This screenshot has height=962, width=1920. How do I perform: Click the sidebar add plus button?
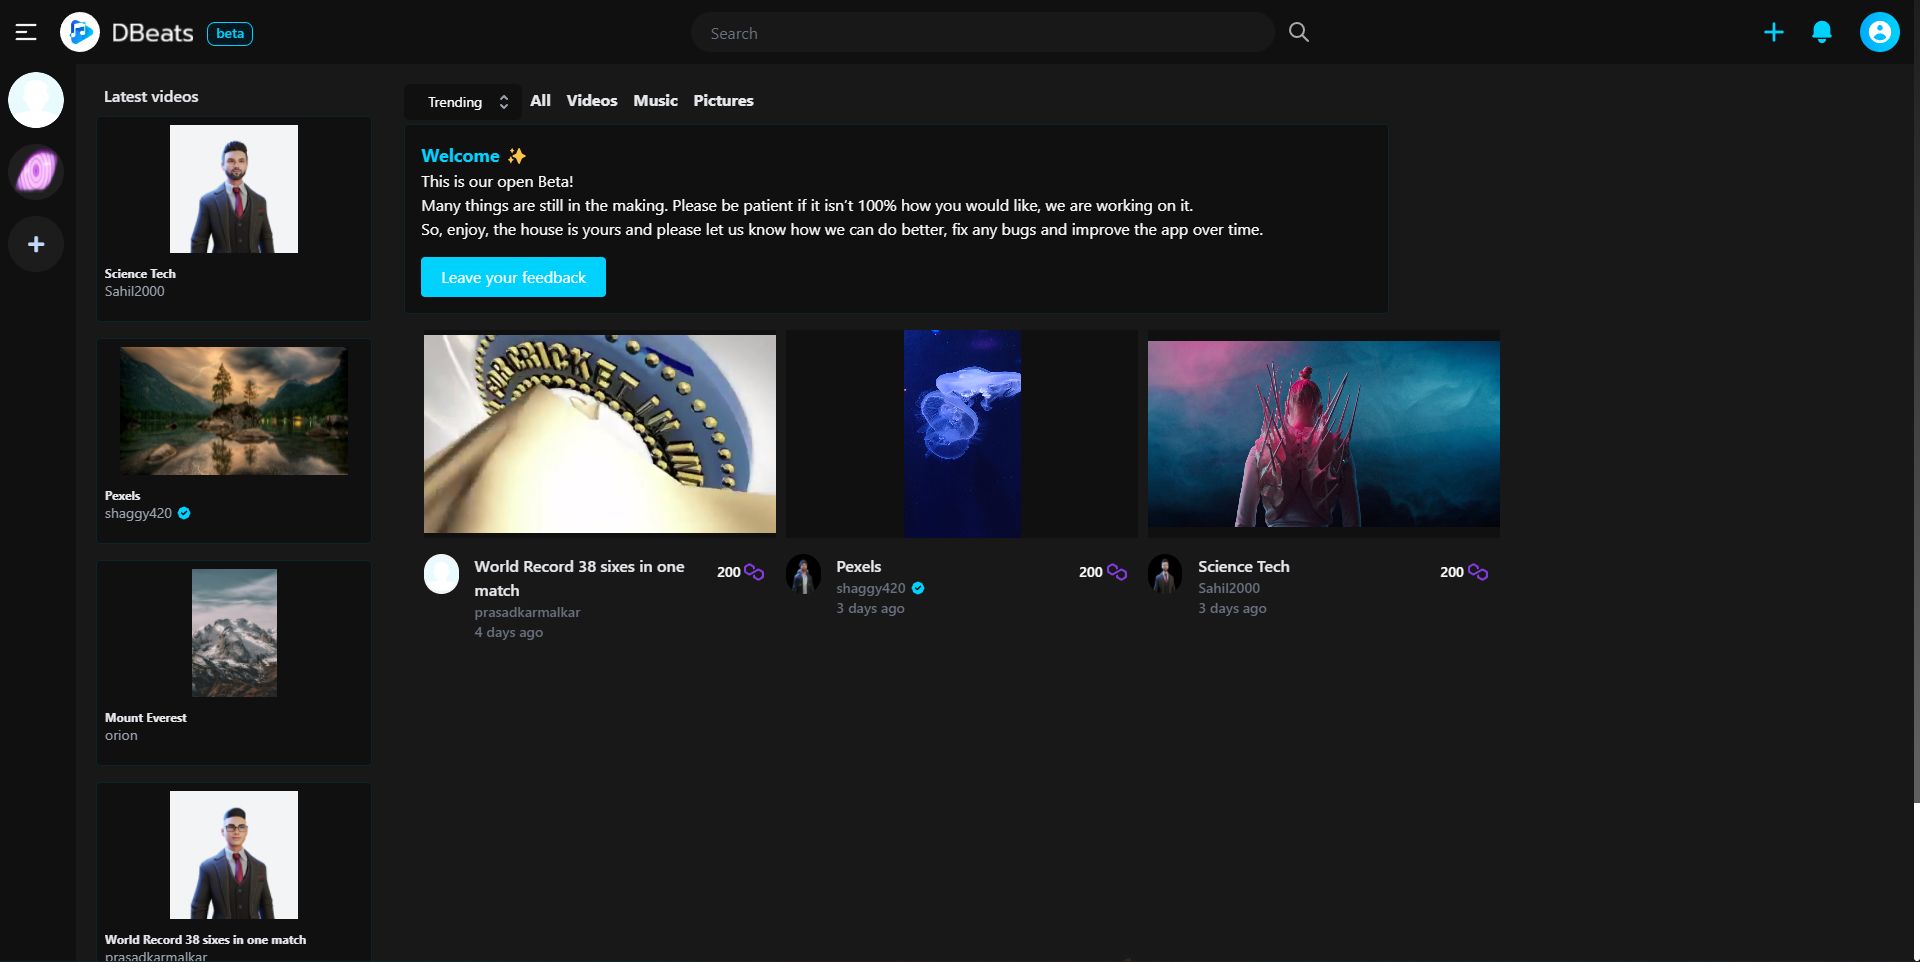[36, 244]
